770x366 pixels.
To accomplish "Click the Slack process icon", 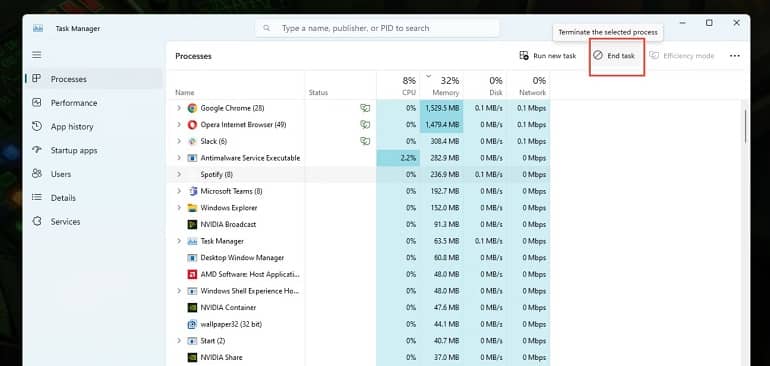I will 192,141.
